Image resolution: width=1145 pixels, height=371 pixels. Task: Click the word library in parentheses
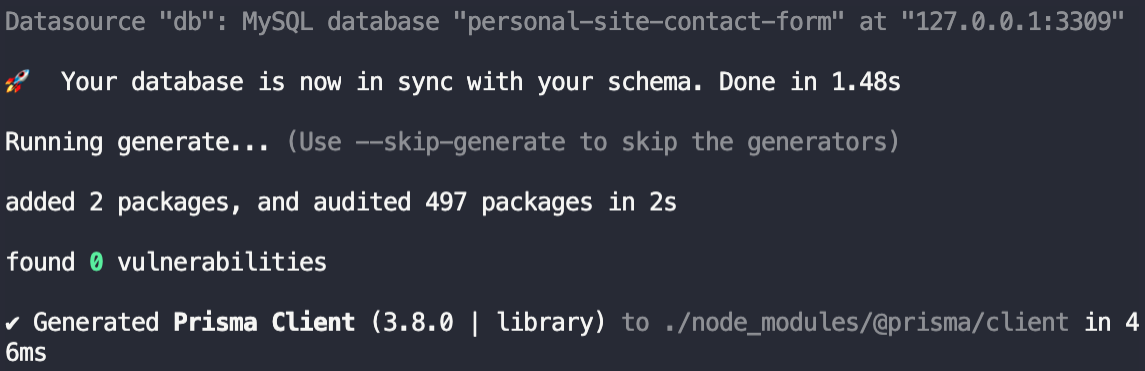tap(545, 322)
